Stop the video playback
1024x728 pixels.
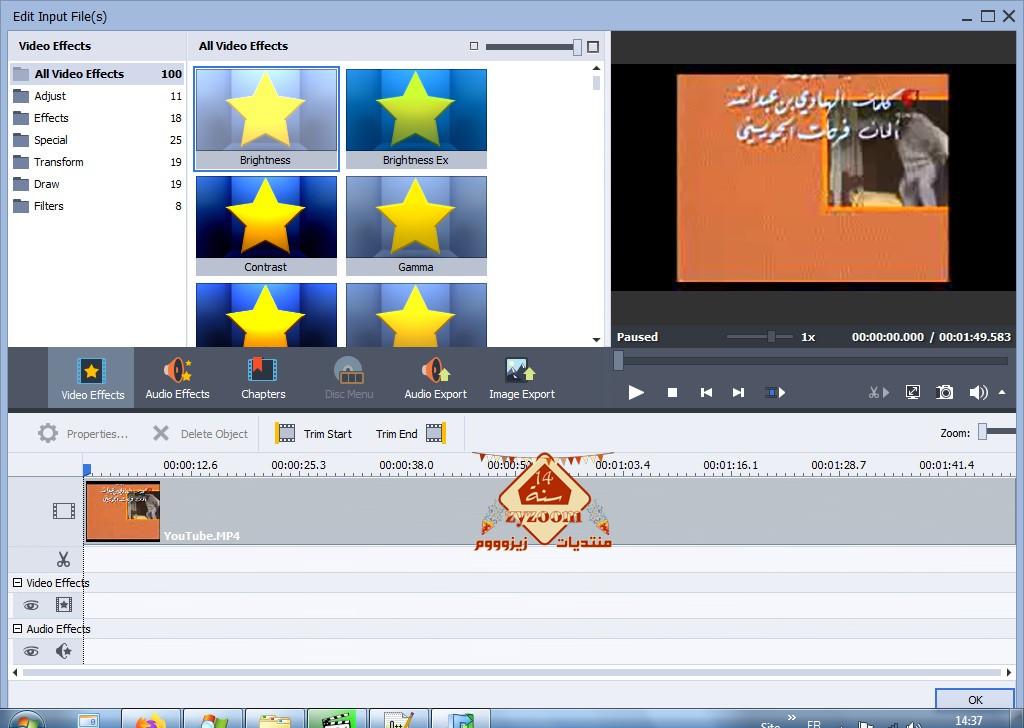point(672,392)
